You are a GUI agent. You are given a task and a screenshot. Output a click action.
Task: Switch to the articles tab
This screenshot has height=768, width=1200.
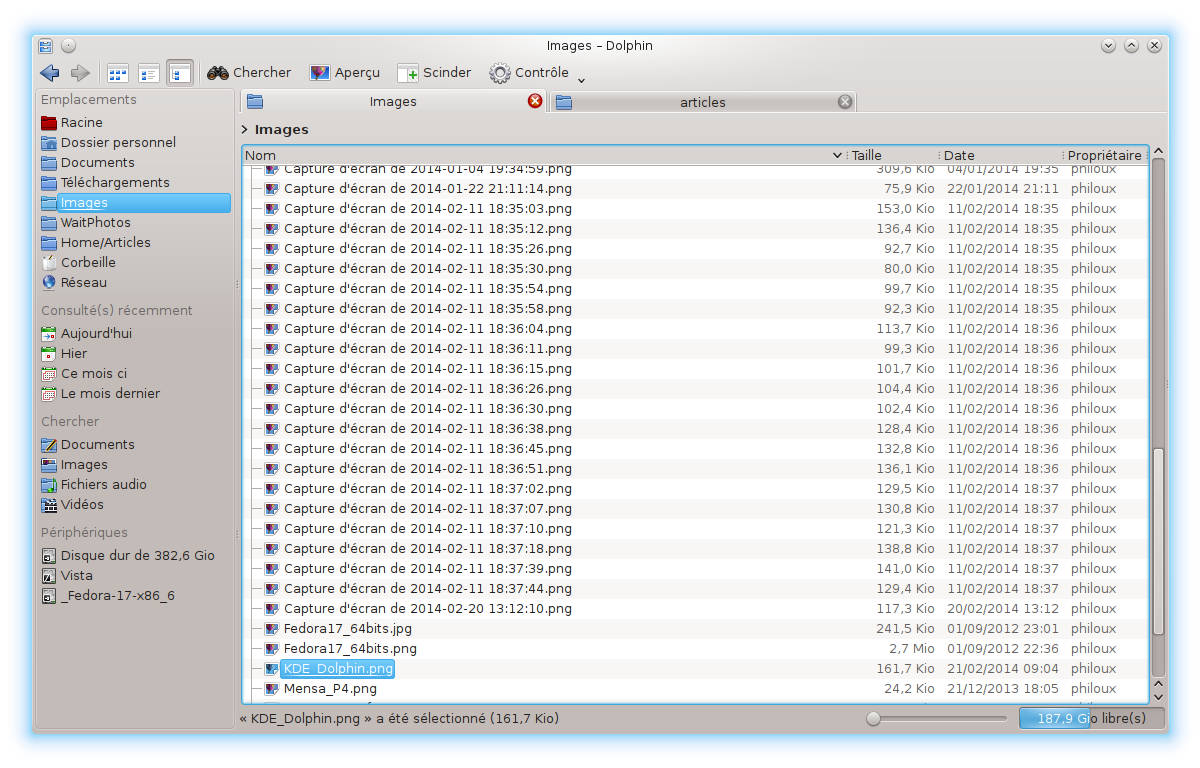[702, 102]
